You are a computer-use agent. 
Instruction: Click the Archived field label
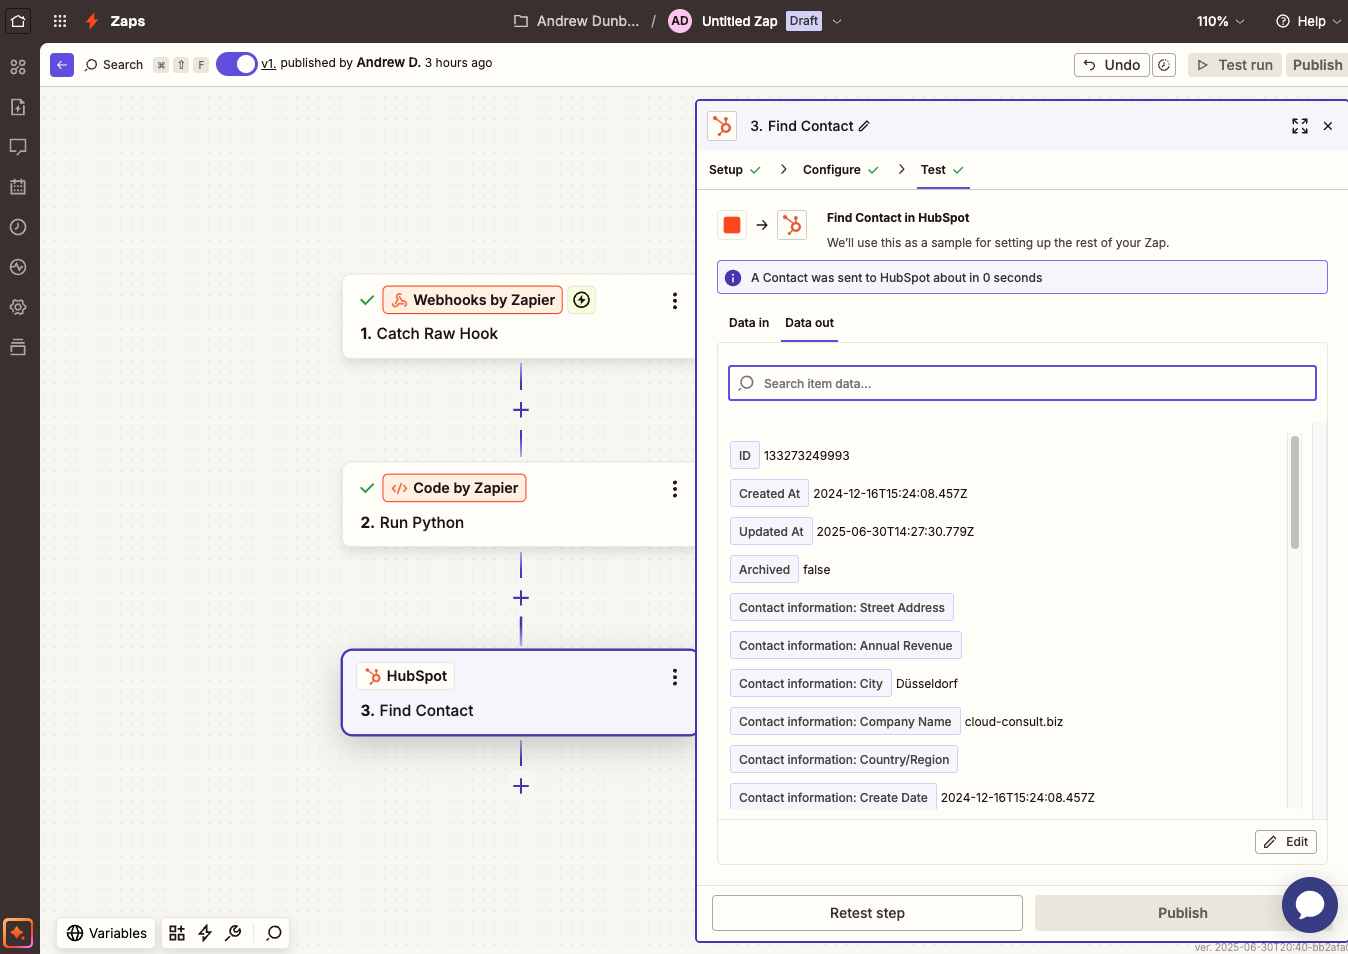(x=764, y=570)
